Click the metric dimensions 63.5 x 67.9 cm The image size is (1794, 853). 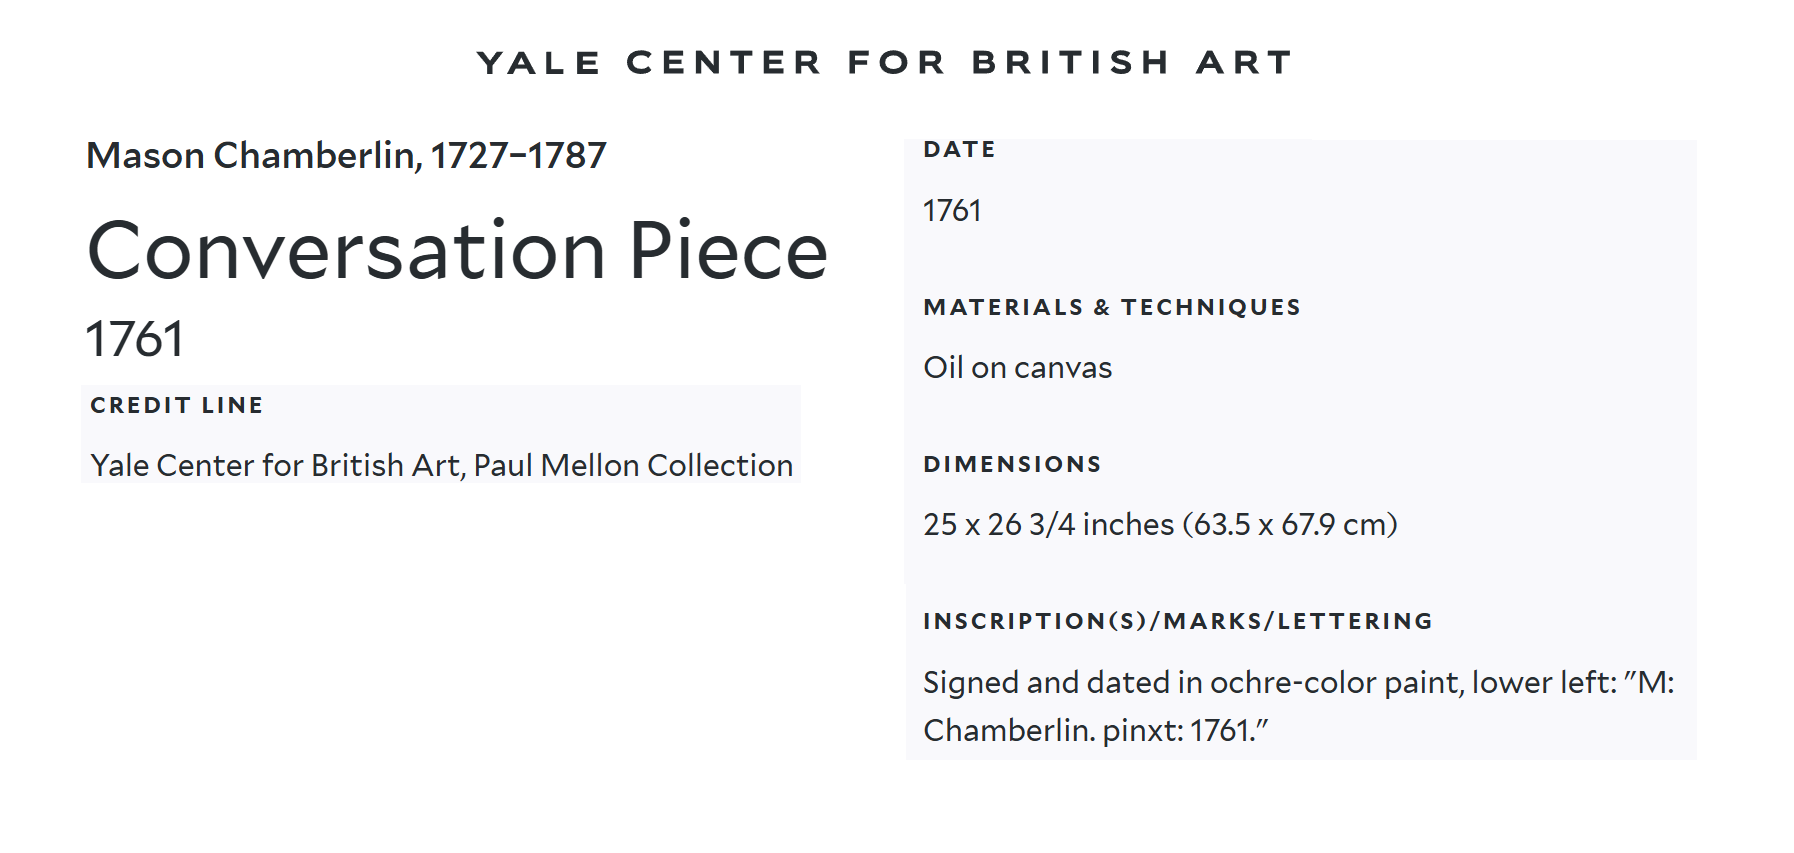pyautogui.click(x=1290, y=525)
